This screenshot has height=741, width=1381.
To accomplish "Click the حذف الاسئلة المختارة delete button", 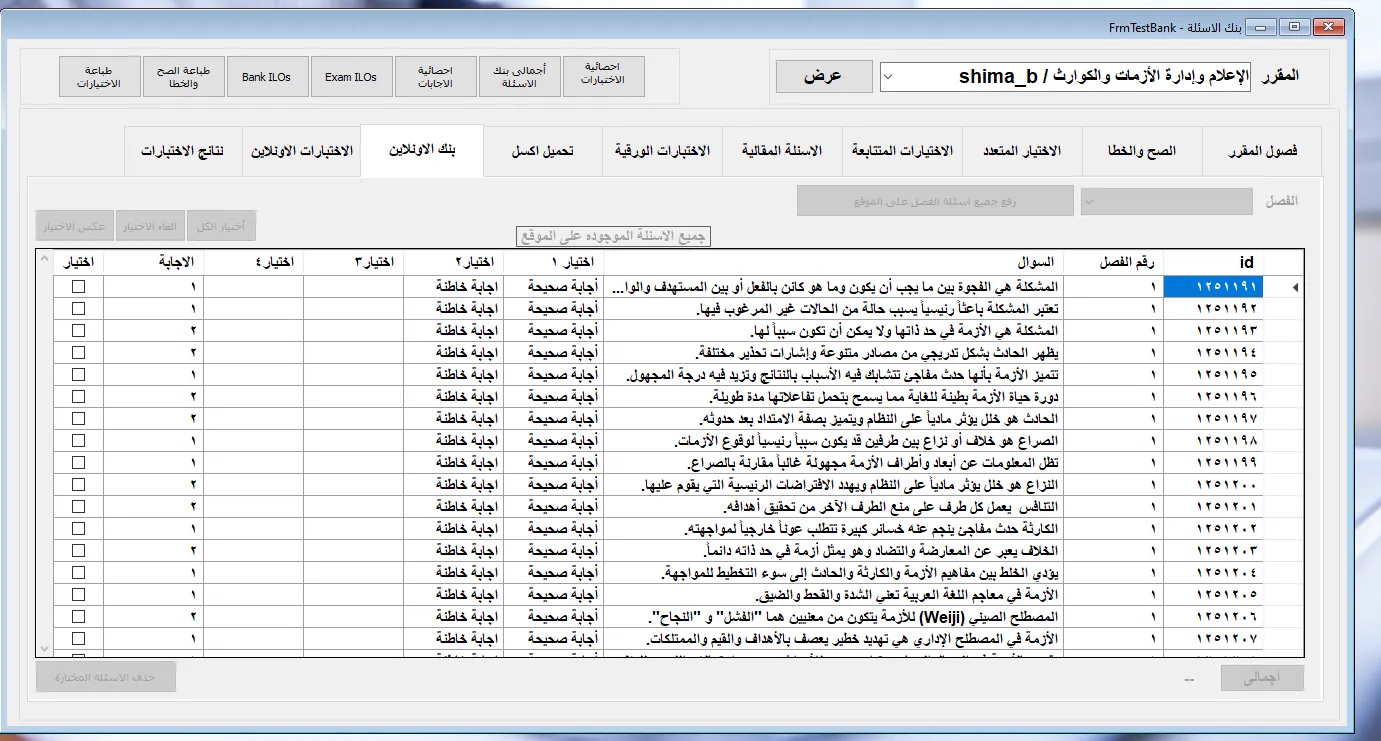I will 106,677.
